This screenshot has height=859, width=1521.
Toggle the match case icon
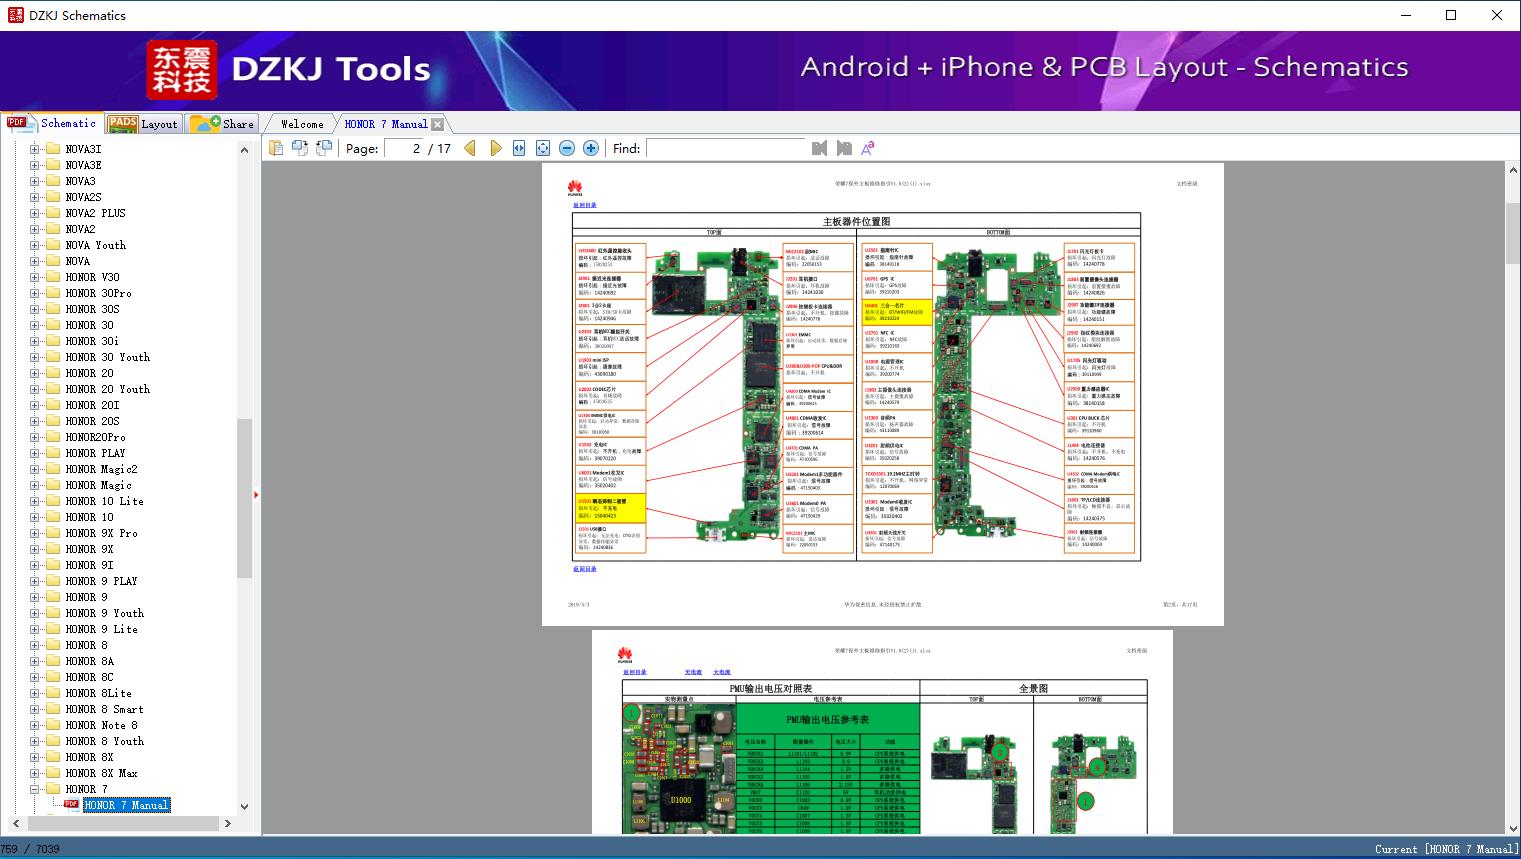867,148
